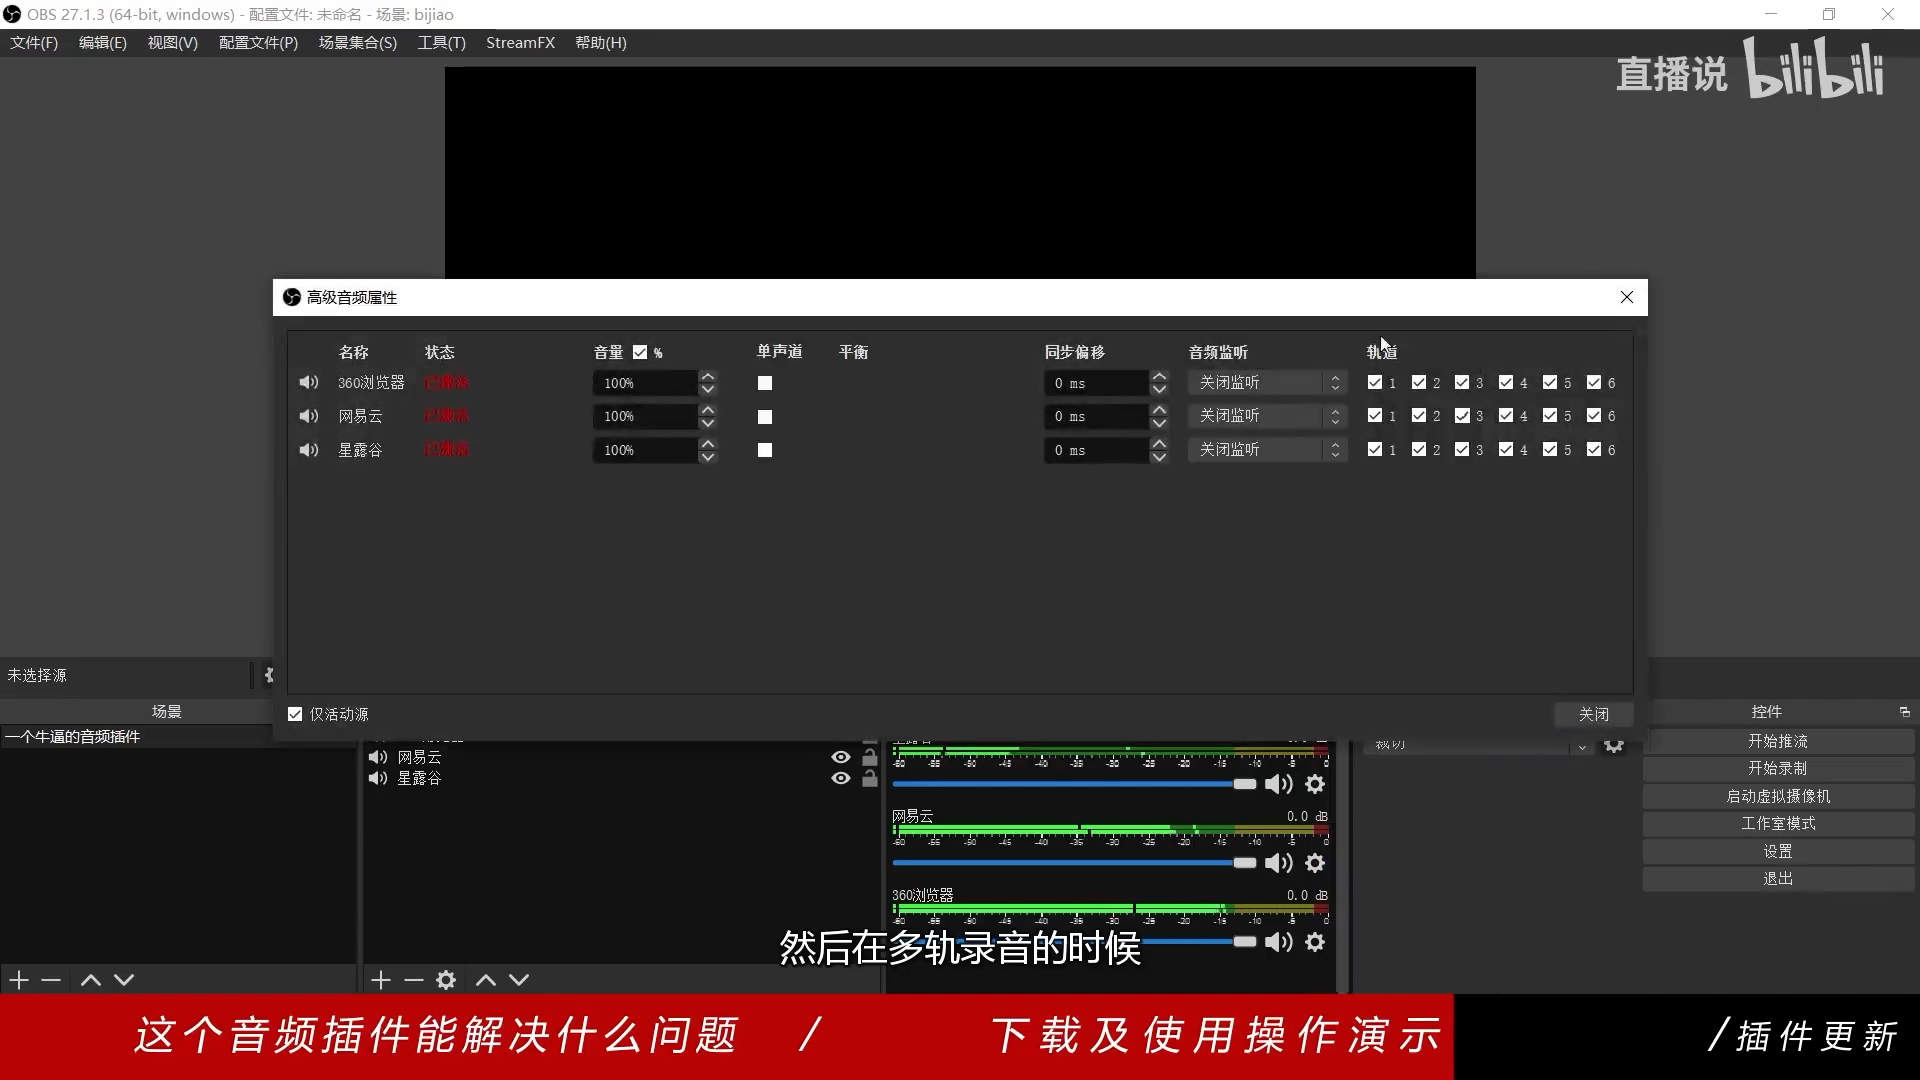Uncheck track 3 for 网易云

(x=1462, y=416)
